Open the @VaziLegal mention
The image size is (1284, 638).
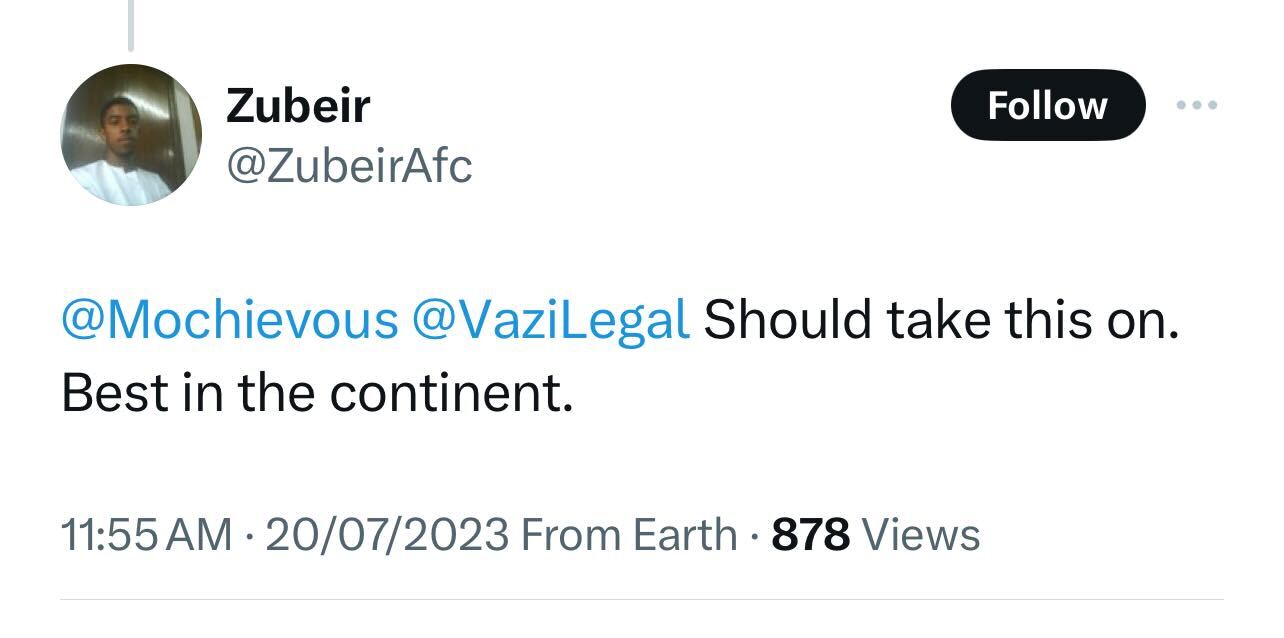coord(550,320)
